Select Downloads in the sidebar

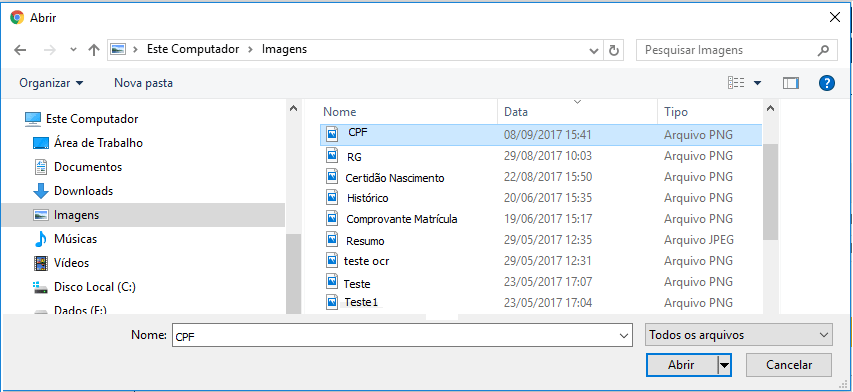point(84,191)
